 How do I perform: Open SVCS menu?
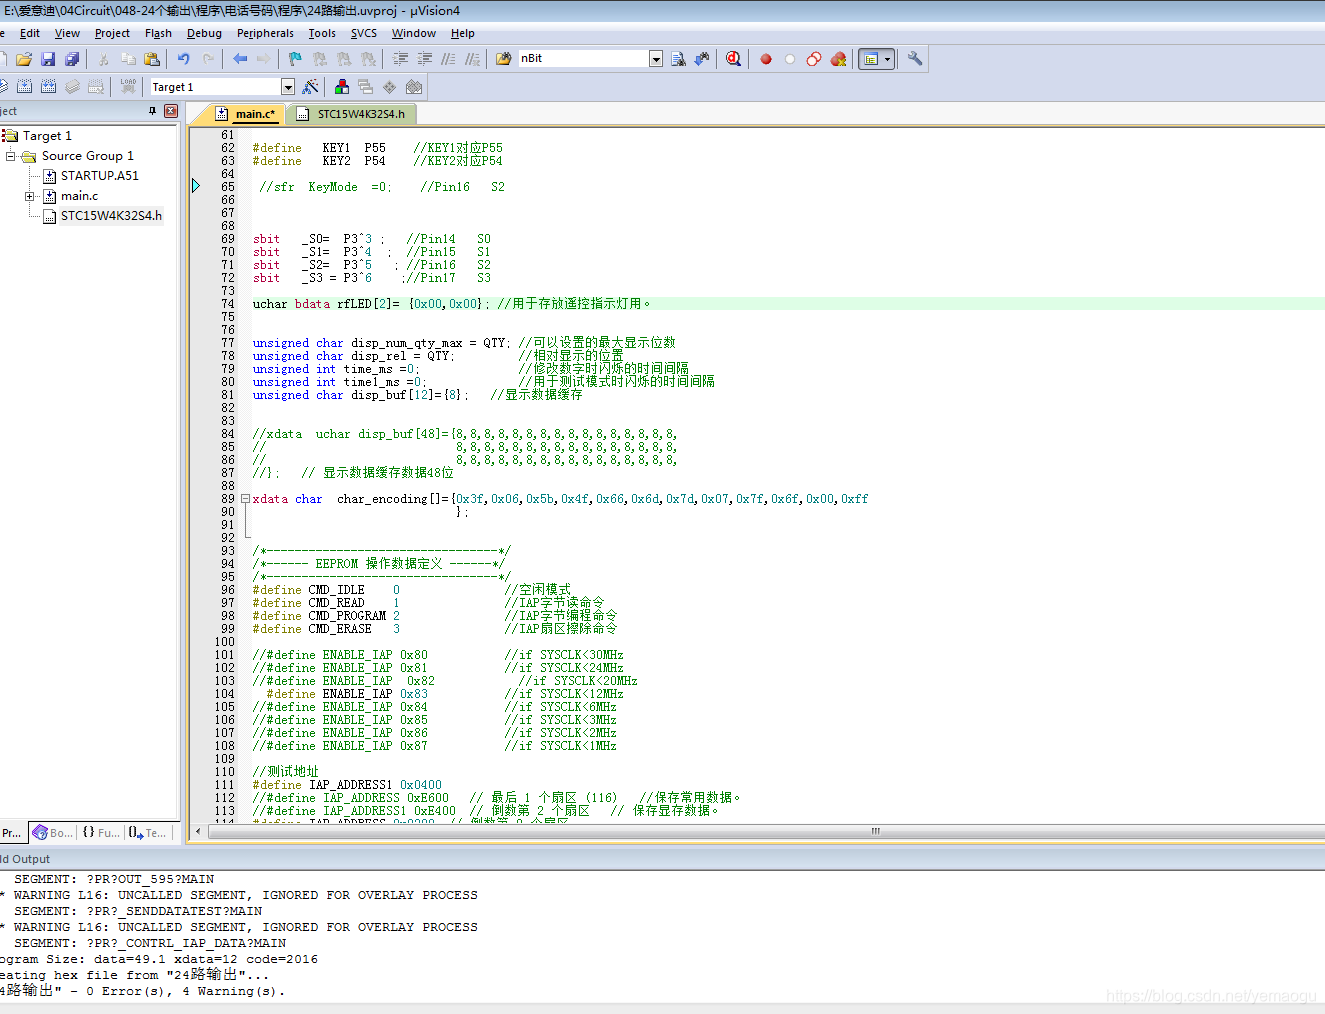(364, 33)
